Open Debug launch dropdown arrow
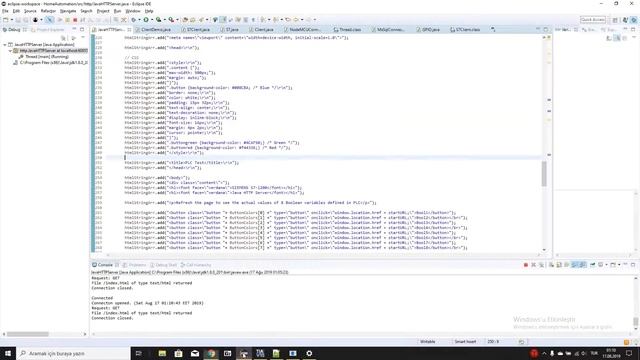The width and height of the screenshot is (640, 360). click(x=139, y=20)
